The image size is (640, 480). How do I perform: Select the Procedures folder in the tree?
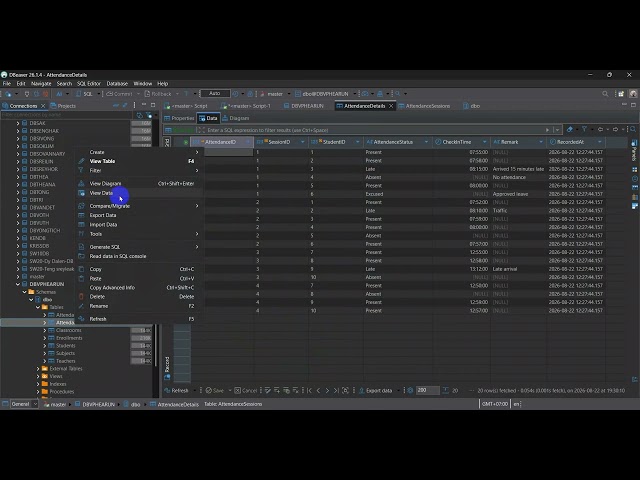point(62,392)
